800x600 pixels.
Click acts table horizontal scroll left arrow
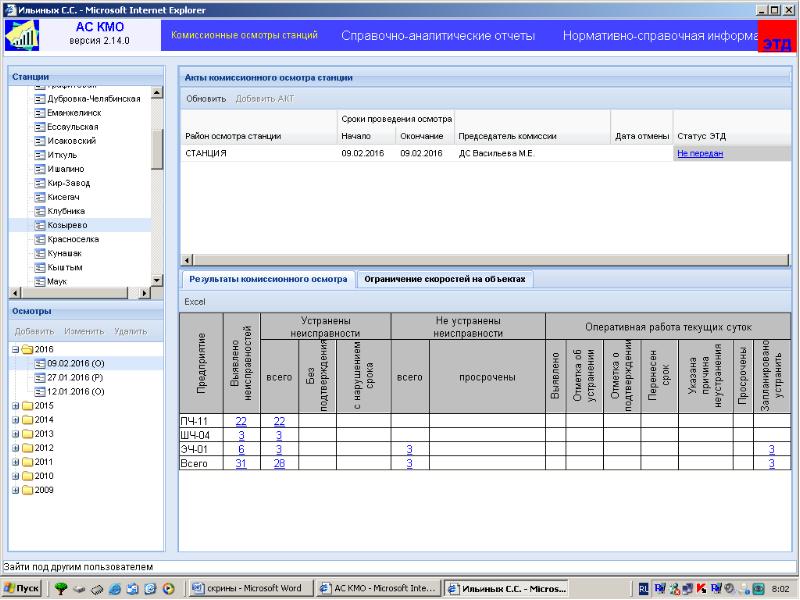point(187,261)
